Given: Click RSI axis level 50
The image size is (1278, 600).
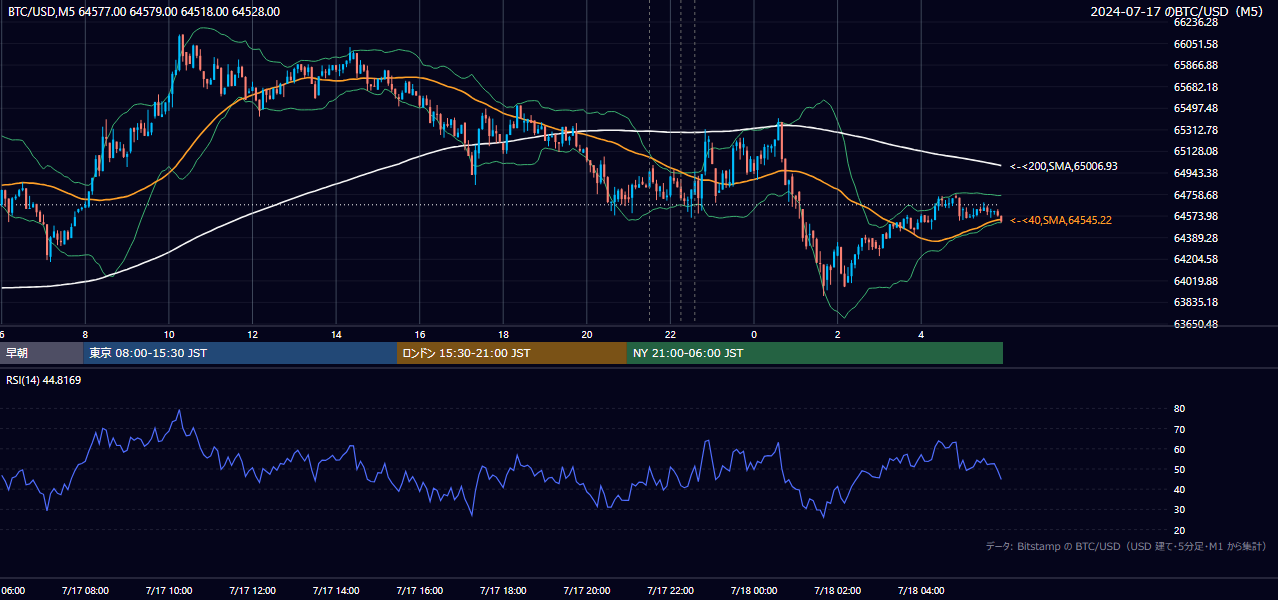Looking at the screenshot, I should (x=1179, y=469).
